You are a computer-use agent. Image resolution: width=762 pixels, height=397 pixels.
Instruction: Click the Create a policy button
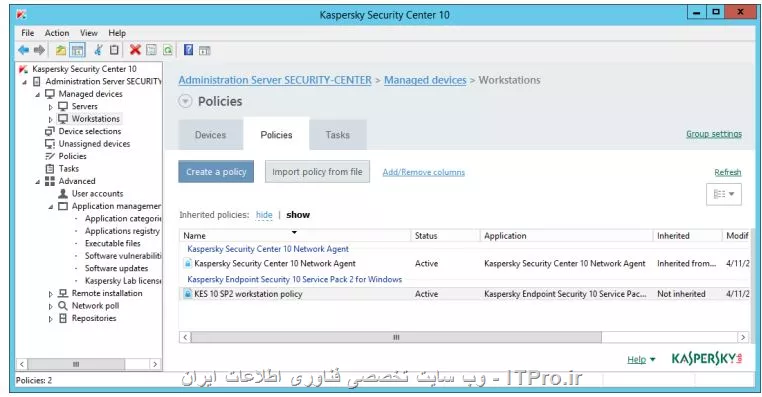(216, 172)
